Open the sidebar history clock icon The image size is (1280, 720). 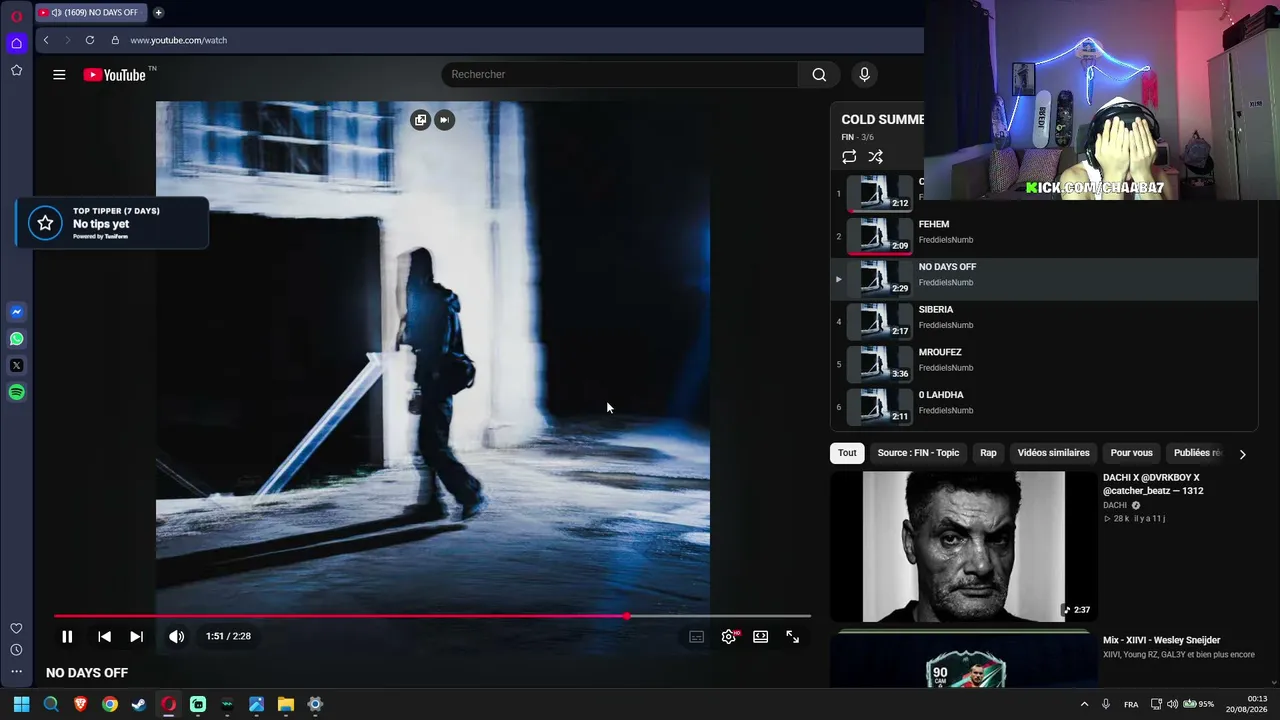[x=16, y=650]
